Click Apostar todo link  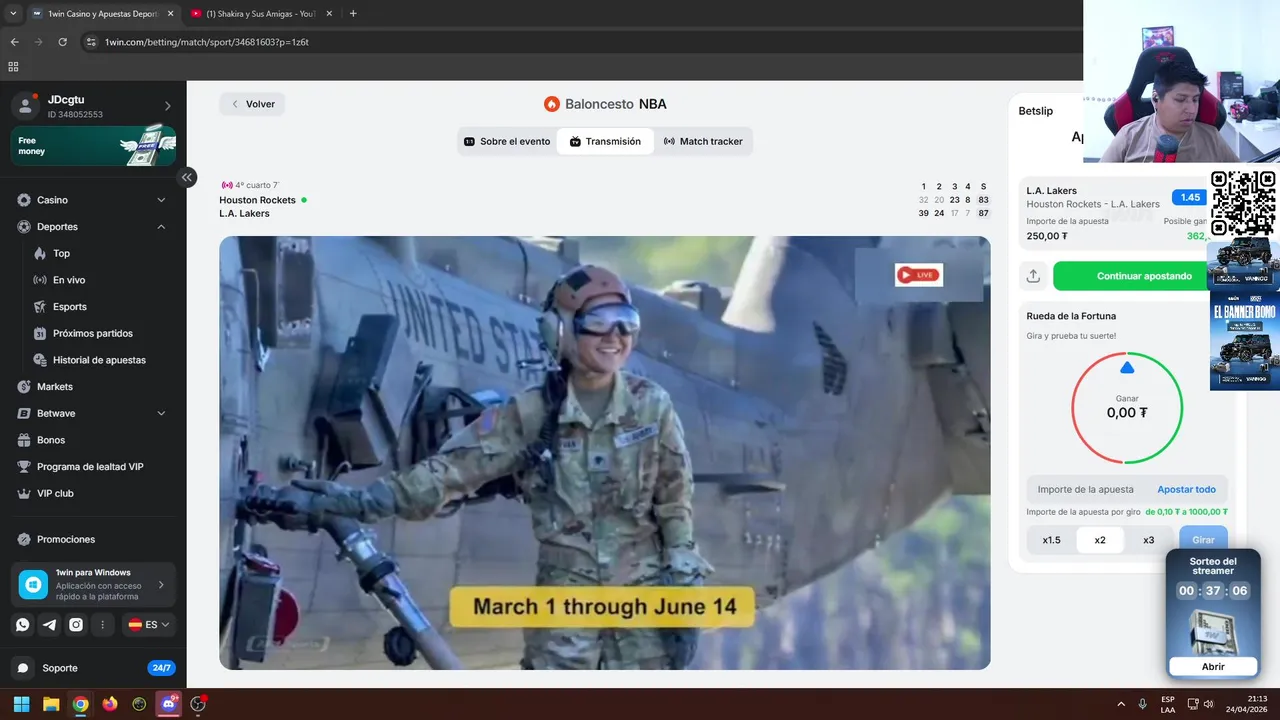tap(1186, 490)
